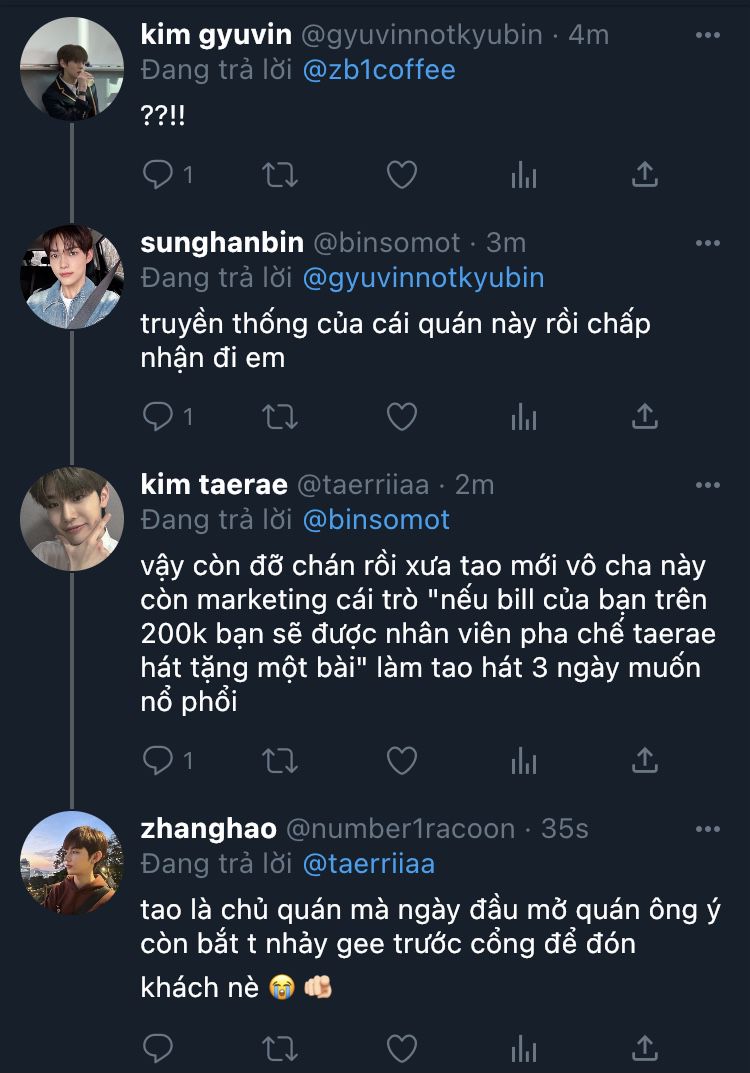Open kim gyuvin's profile picture
The width and height of the screenshot is (750, 1073).
pyautogui.click(x=72, y=68)
